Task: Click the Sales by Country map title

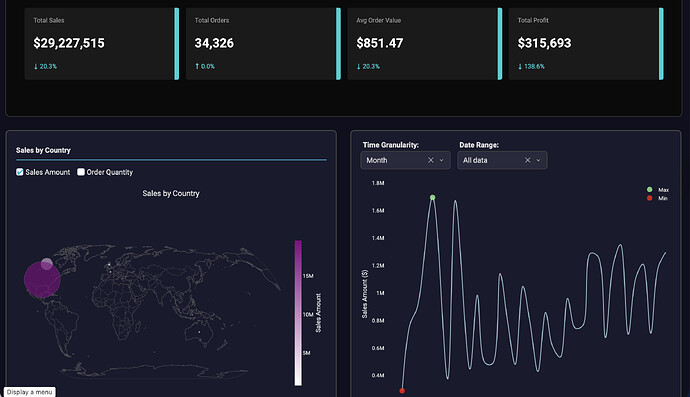Action: [x=171, y=193]
